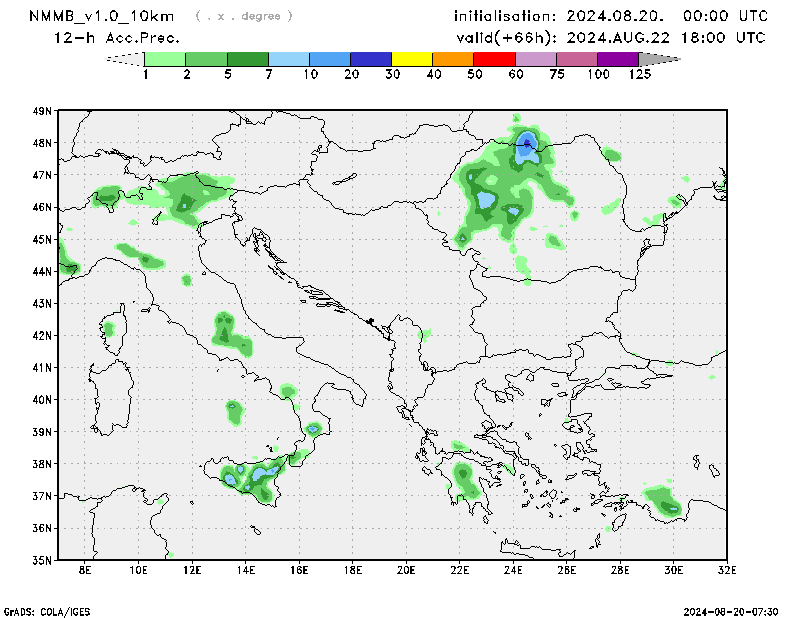Click the 42N latitude axis label
The width and height of the screenshot is (800, 618).
(x=42, y=335)
